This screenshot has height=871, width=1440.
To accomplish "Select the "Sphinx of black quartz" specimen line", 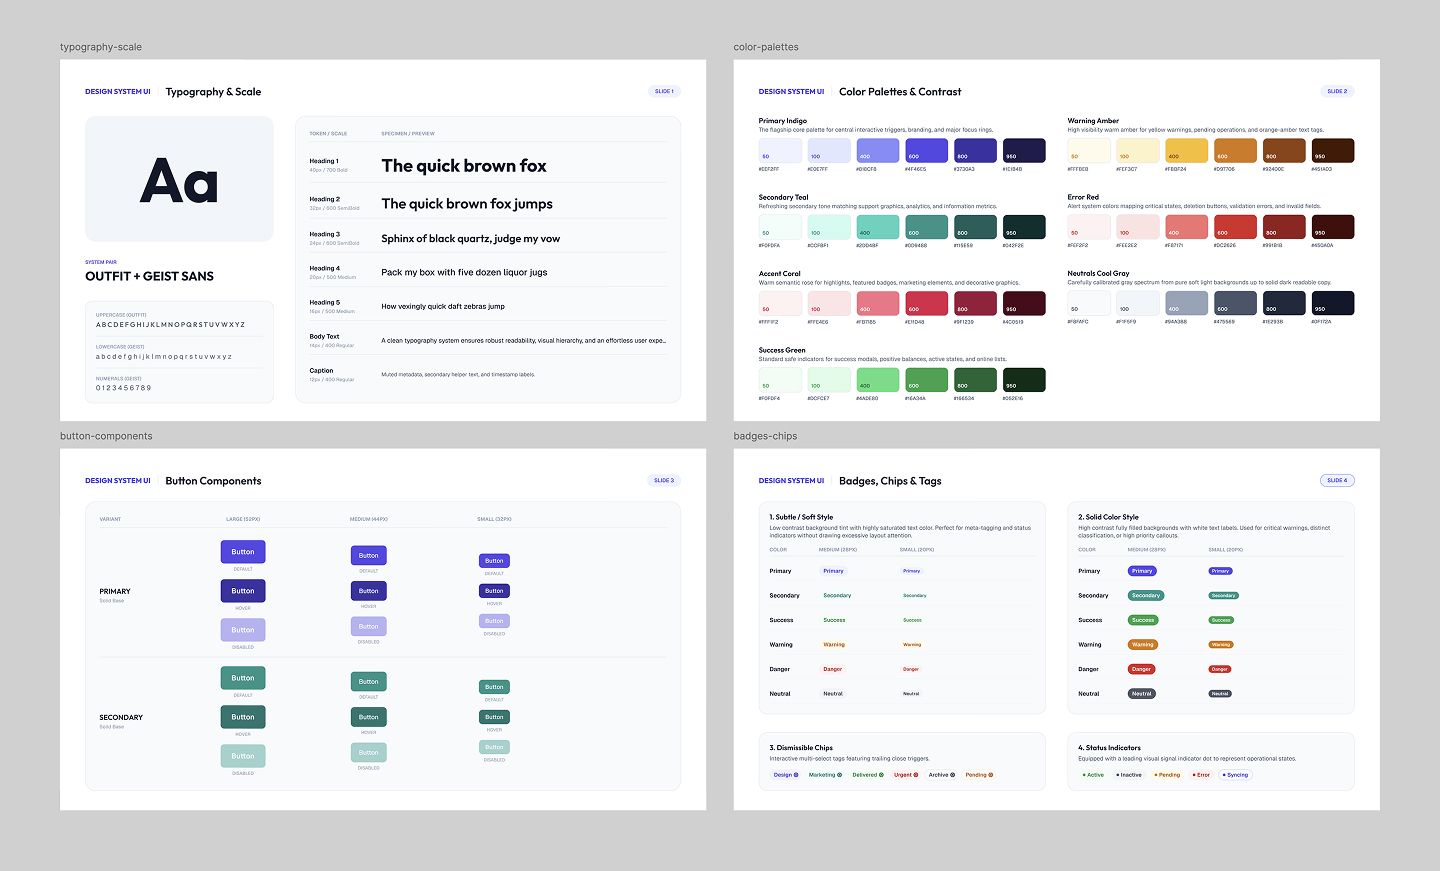I will coord(471,239).
